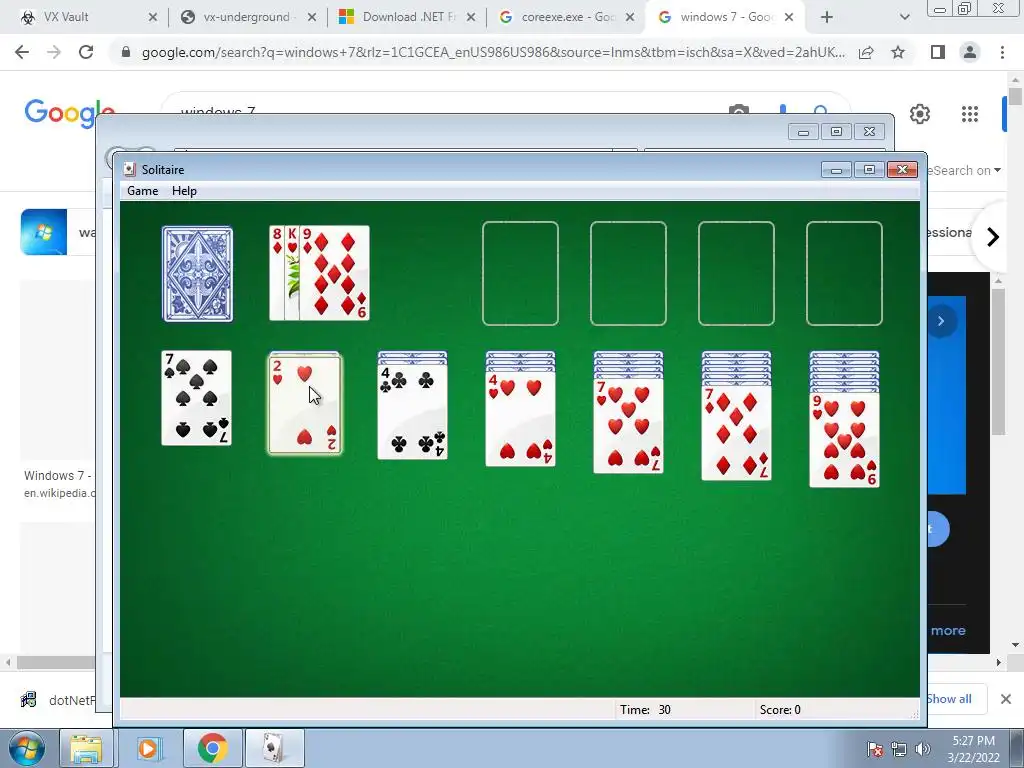This screenshot has height=768, width=1024.
Task: Reload the current page
Action: coord(86,52)
